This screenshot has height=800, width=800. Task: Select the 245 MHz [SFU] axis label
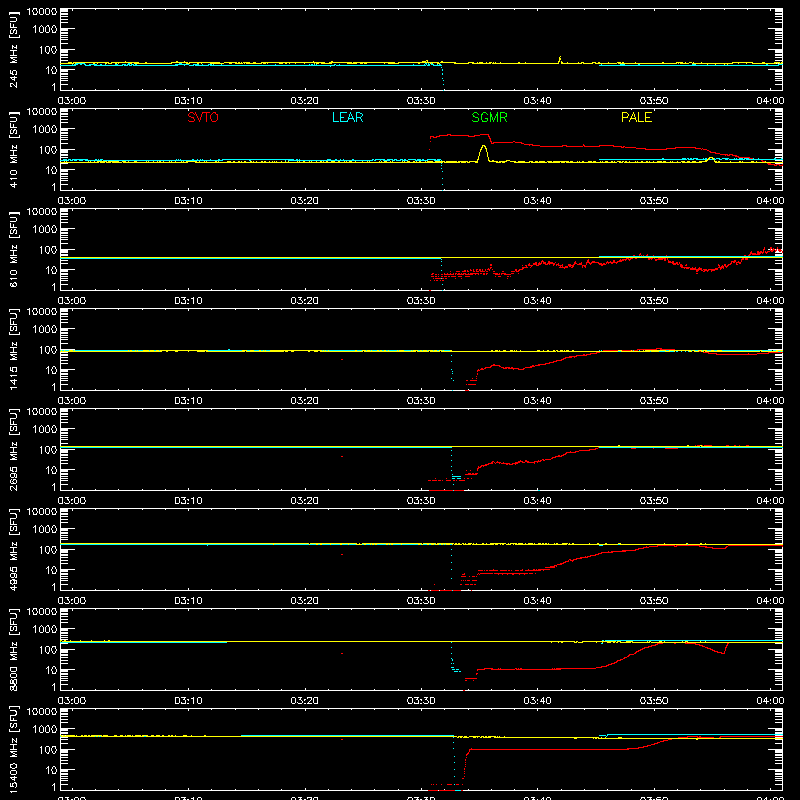click(x=13, y=49)
